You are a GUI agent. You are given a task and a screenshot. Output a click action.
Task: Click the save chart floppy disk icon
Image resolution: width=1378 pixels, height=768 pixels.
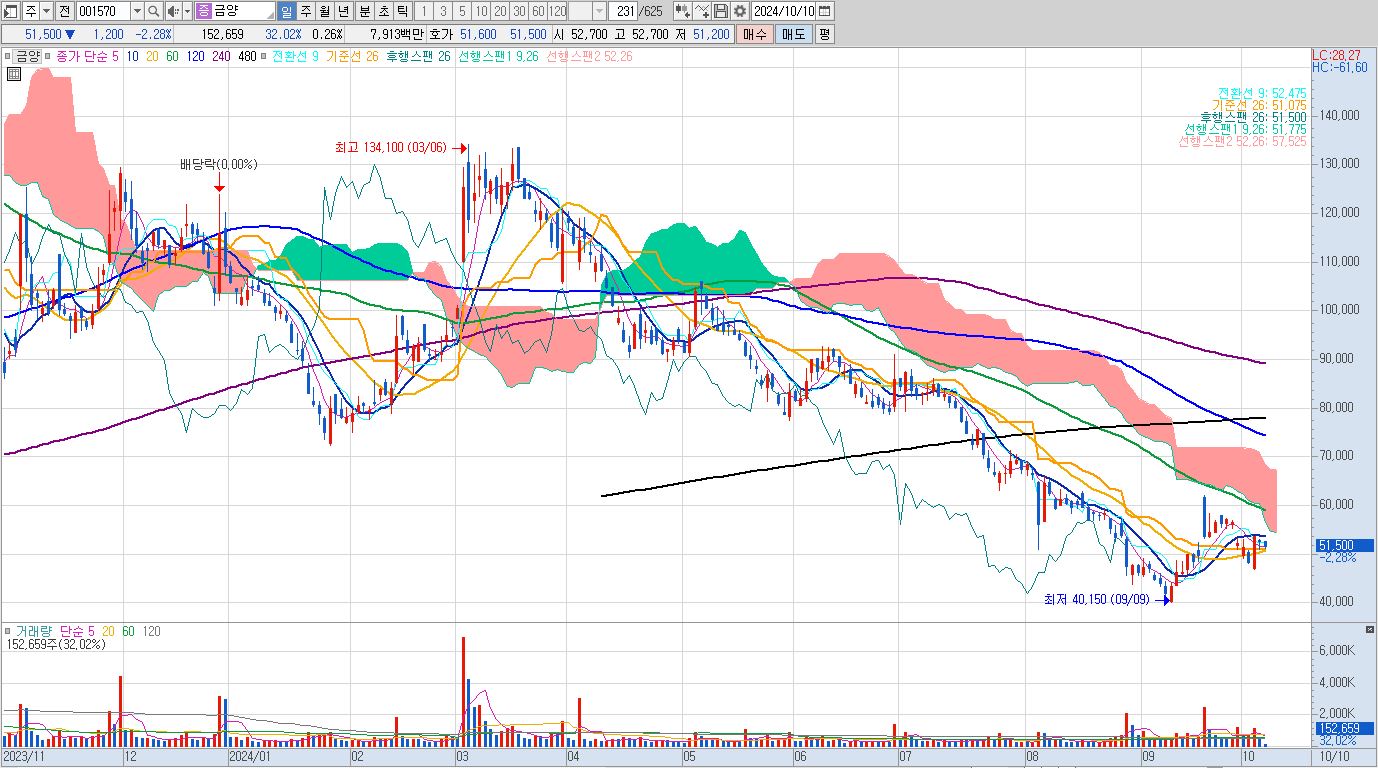tap(720, 11)
